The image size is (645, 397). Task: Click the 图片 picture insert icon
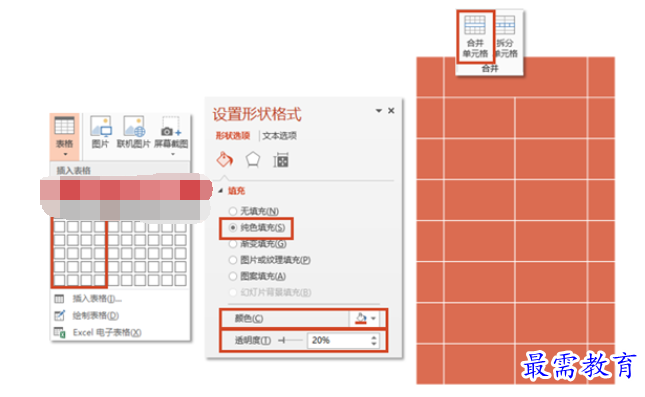(101, 127)
